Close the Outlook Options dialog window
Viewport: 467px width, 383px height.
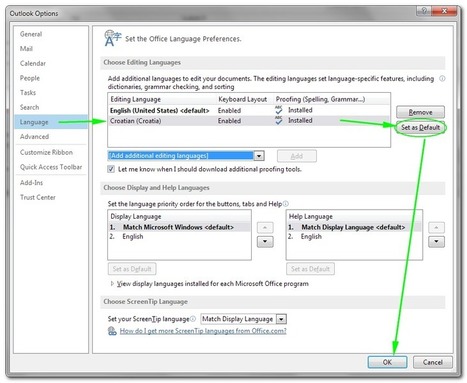pos(444,11)
